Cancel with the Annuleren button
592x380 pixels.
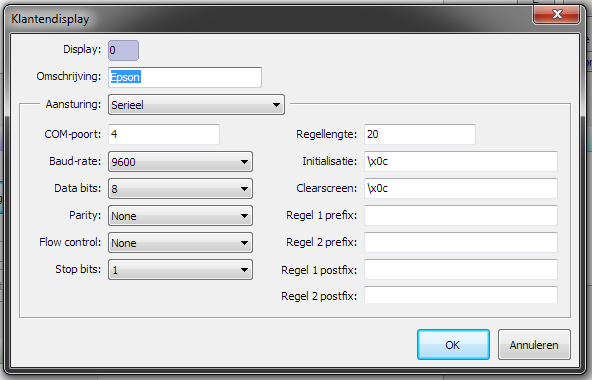point(534,344)
